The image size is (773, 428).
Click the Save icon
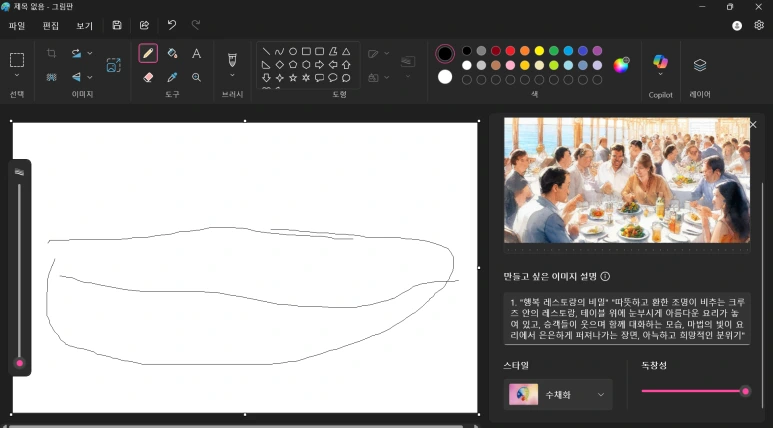click(x=117, y=25)
